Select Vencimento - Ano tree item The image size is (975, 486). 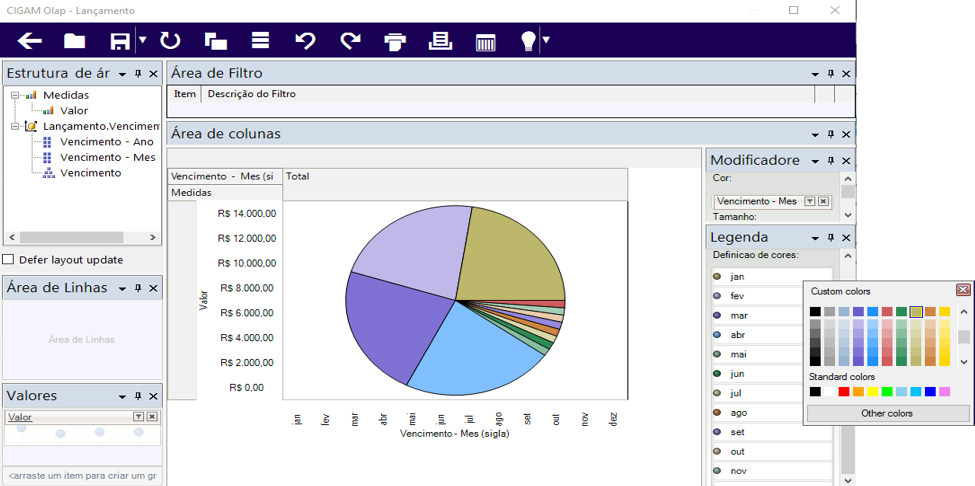107,142
